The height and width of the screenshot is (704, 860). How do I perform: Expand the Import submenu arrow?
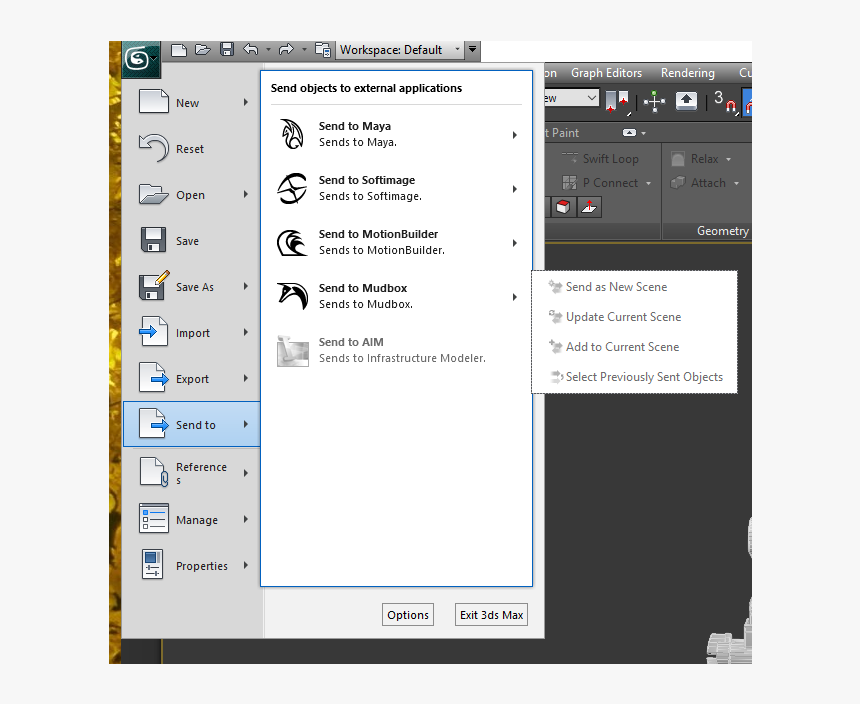point(246,332)
